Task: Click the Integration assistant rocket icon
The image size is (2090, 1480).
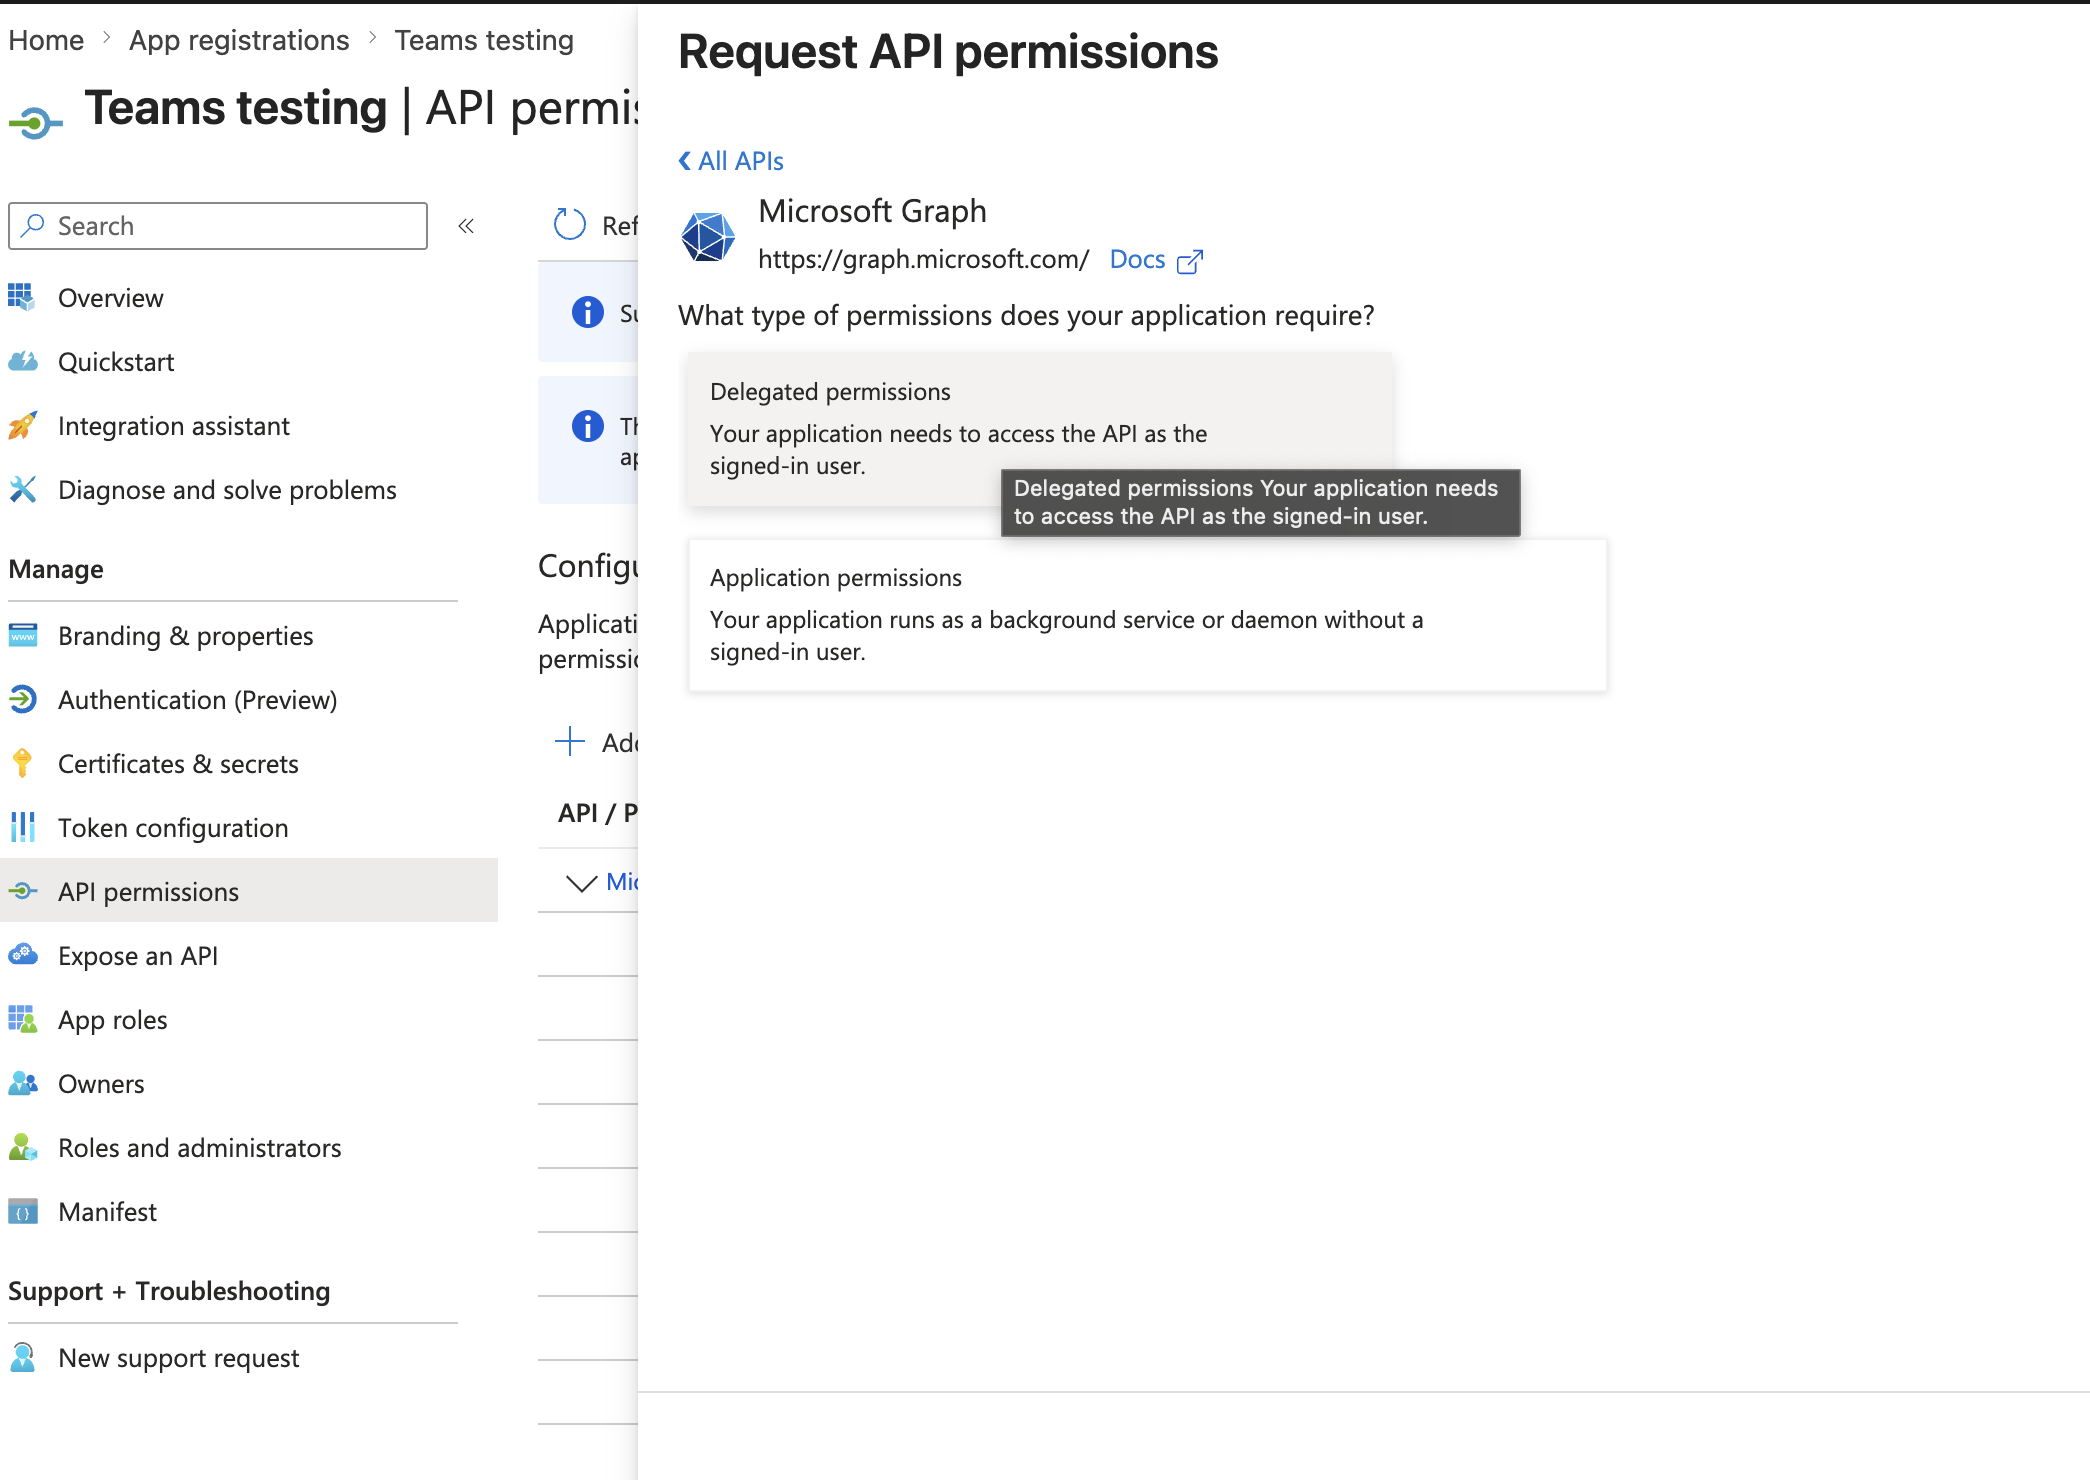Action: (22, 425)
